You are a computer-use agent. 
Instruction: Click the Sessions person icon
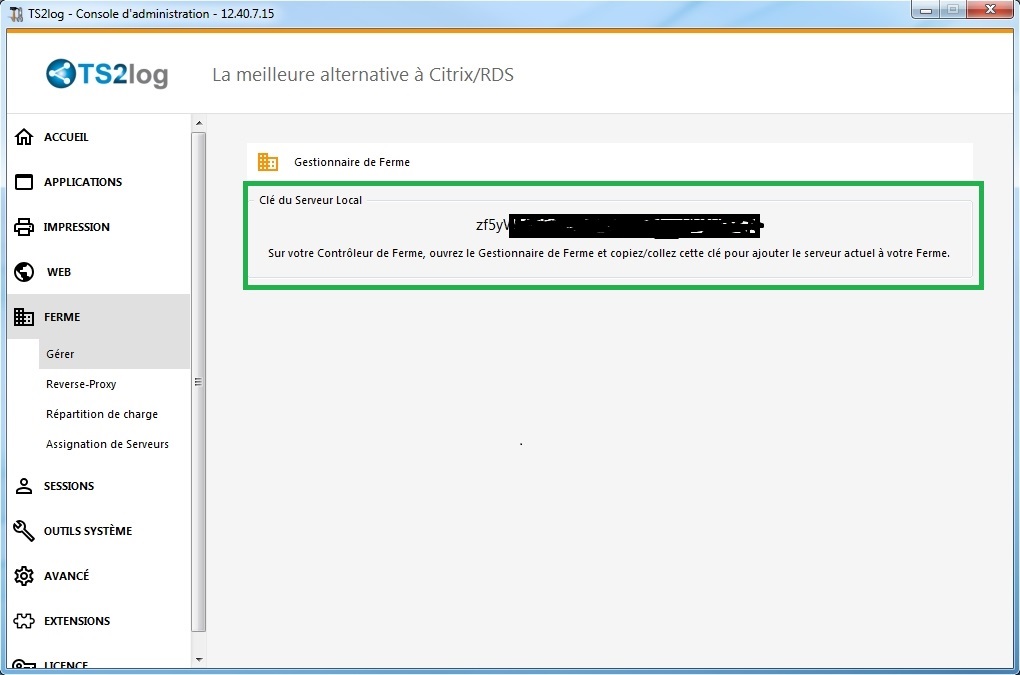(24, 486)
